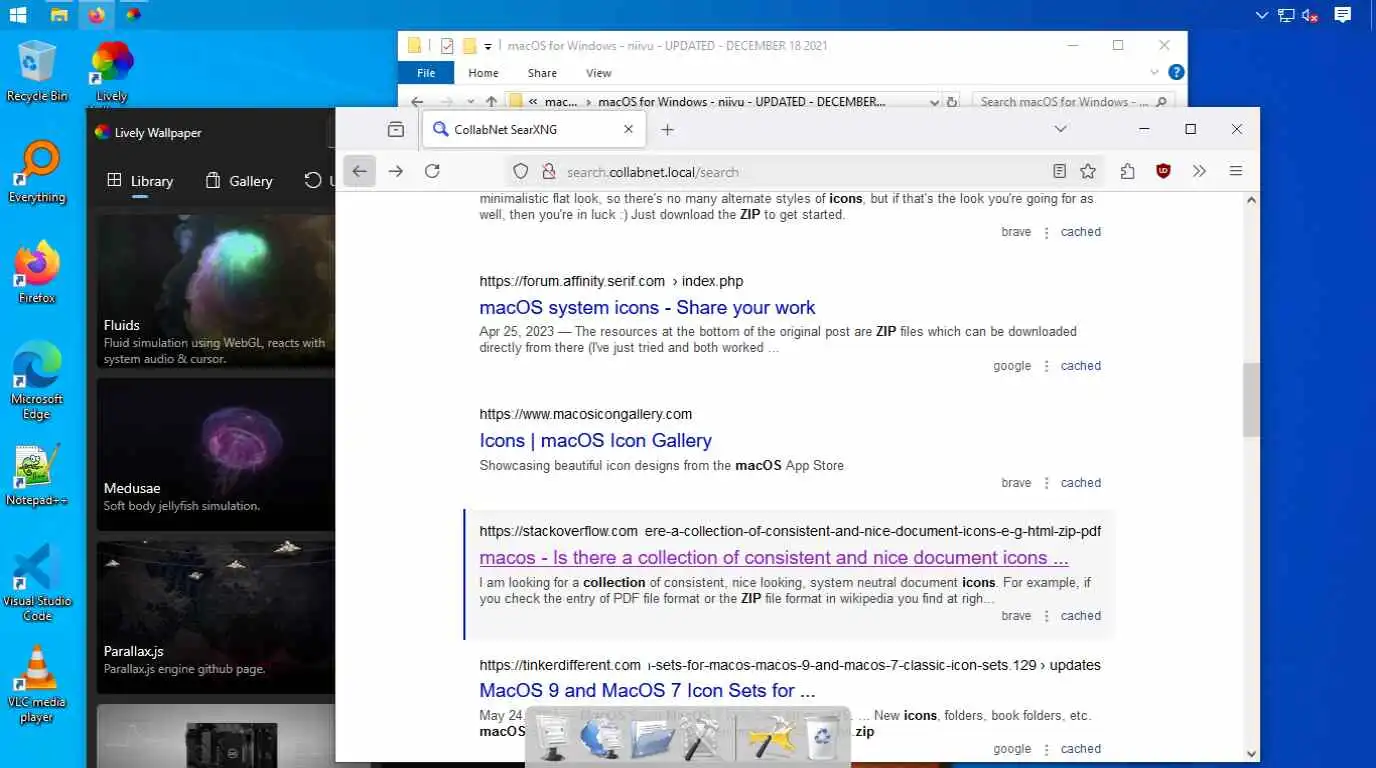
Task: Go back in File Explorer
Action: tap(417, 101)
